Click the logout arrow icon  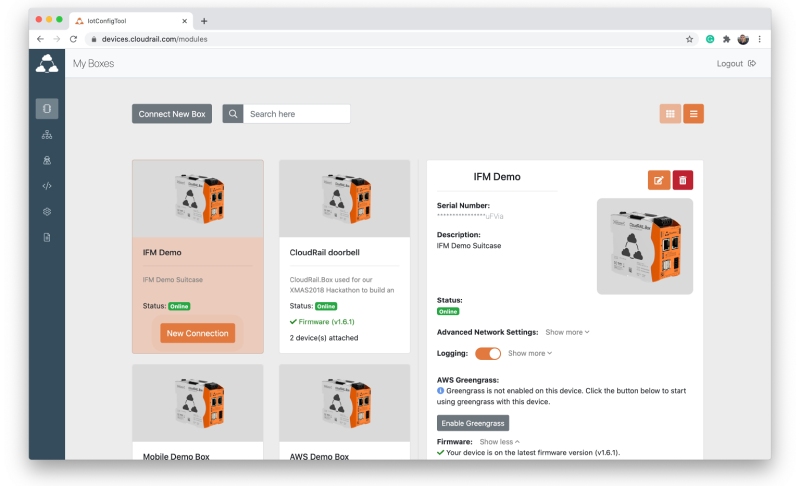pyautogui.click(x=752, y=63)
